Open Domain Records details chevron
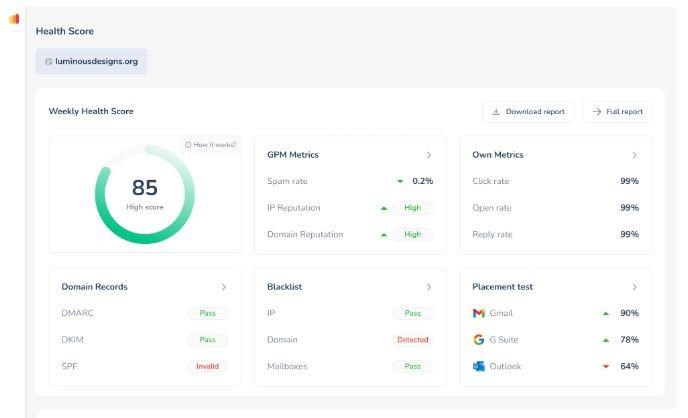Screen dimensions: 688x418 (224, 287)
